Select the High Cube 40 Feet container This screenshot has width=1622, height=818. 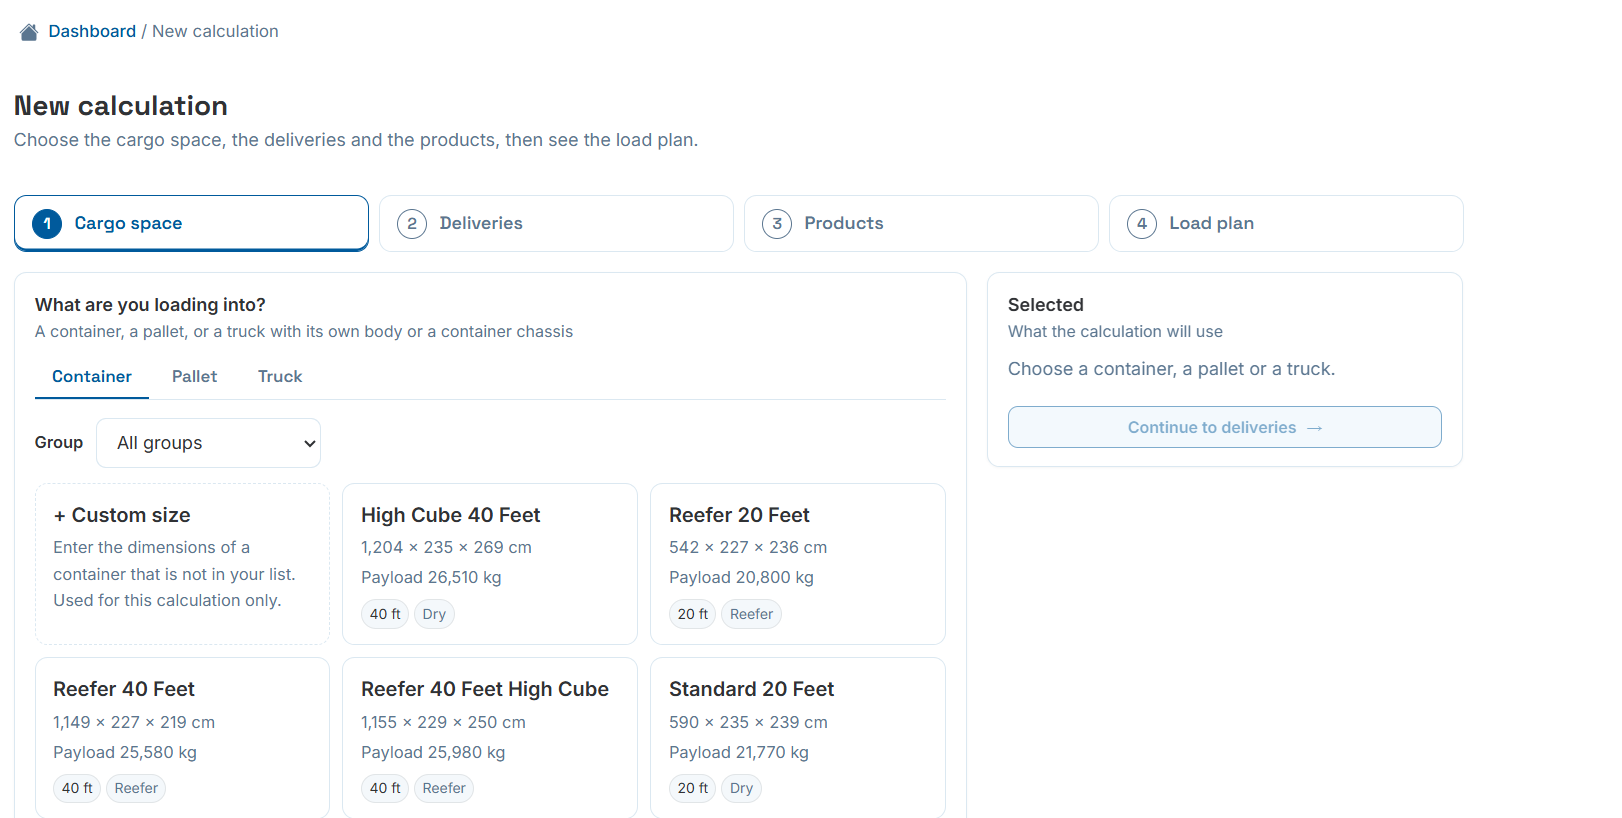click(490, 564)
